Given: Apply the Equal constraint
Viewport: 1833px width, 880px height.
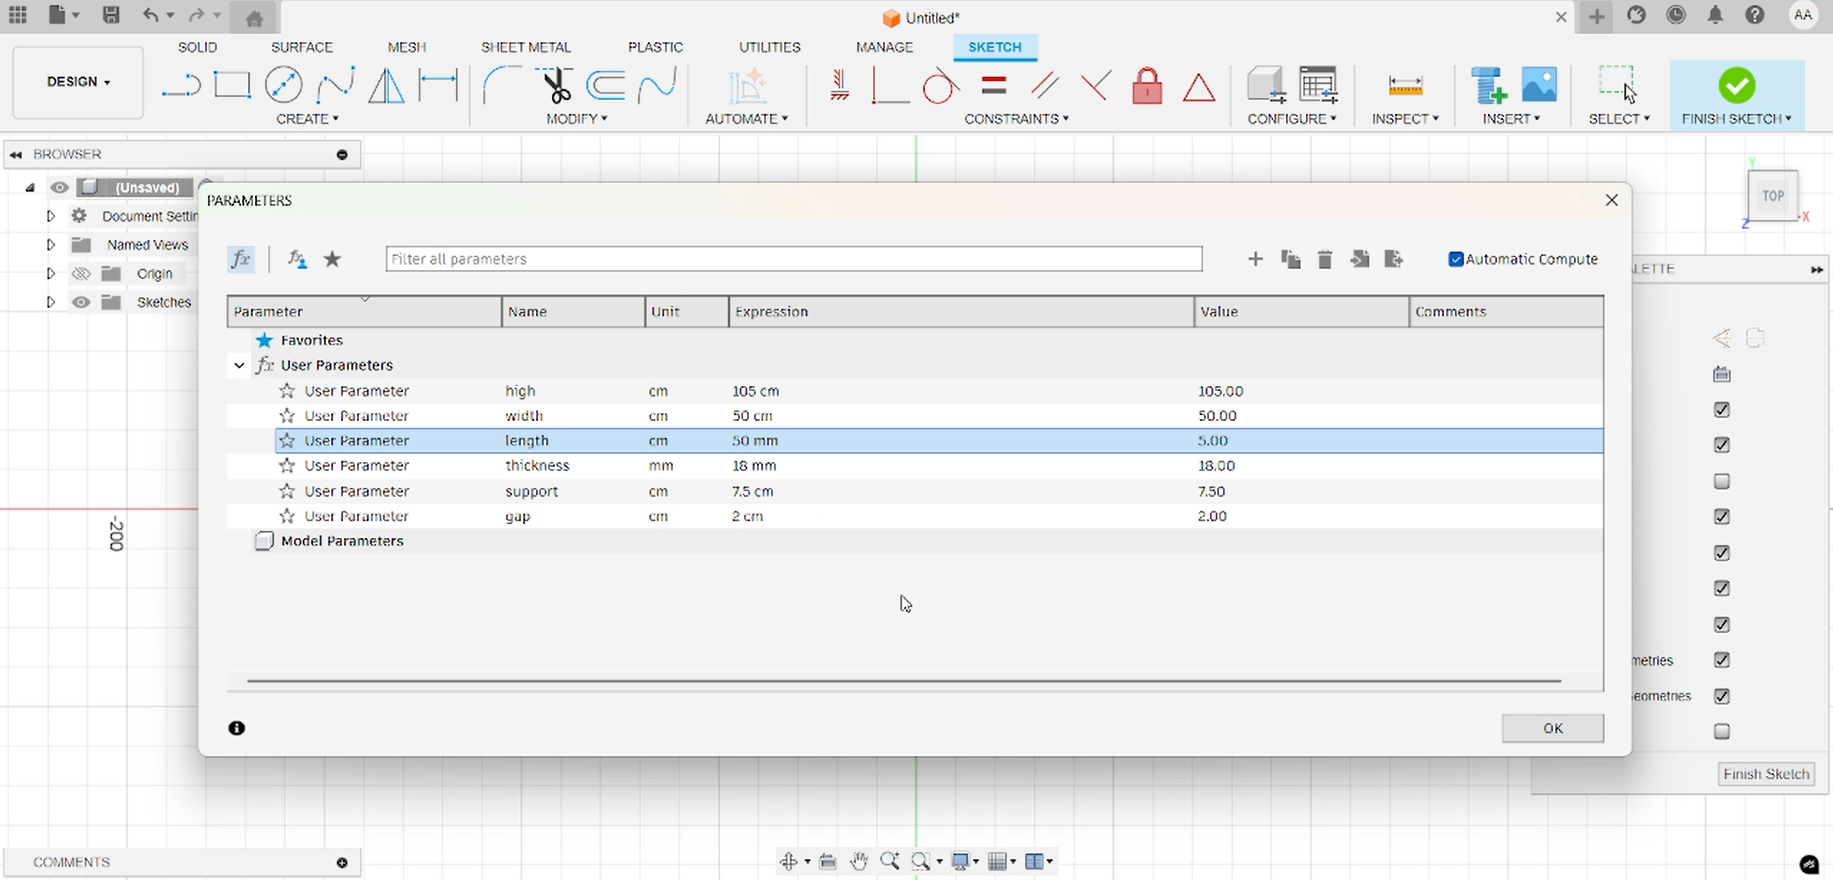Looking at the screenshot, I should 994,86.
